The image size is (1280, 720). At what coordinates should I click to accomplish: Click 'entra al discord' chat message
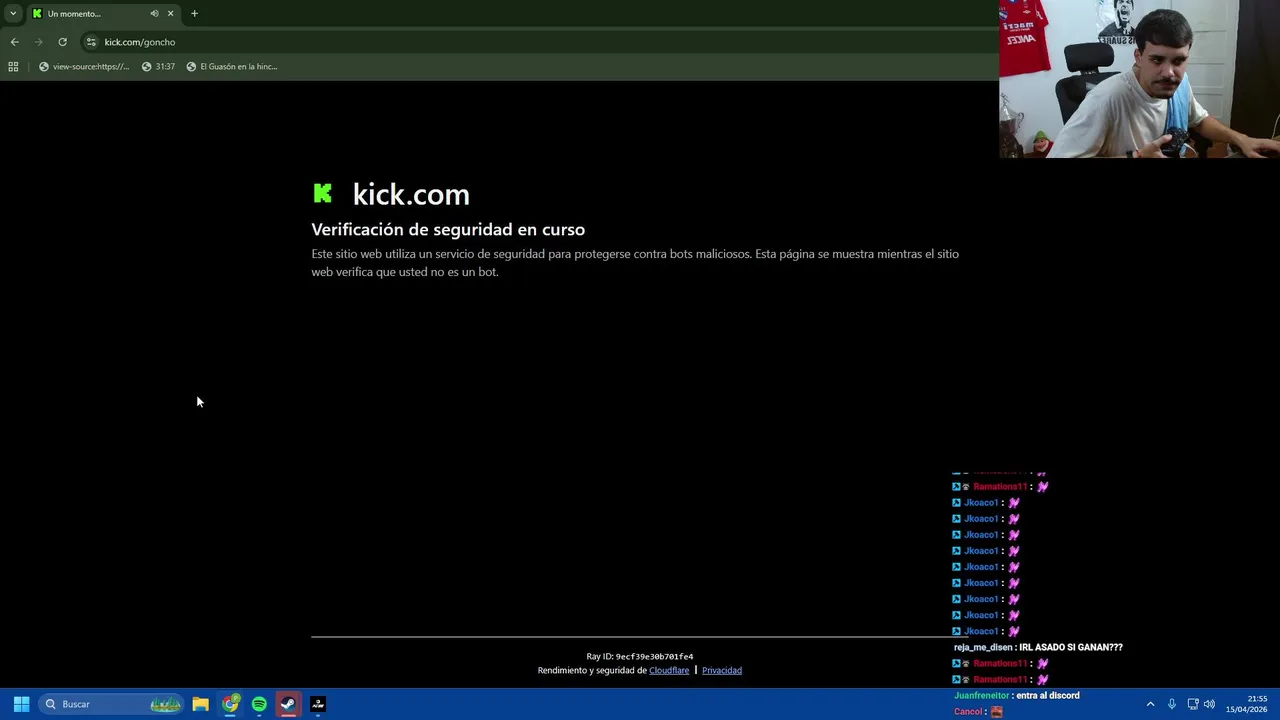click(1048, 695)
